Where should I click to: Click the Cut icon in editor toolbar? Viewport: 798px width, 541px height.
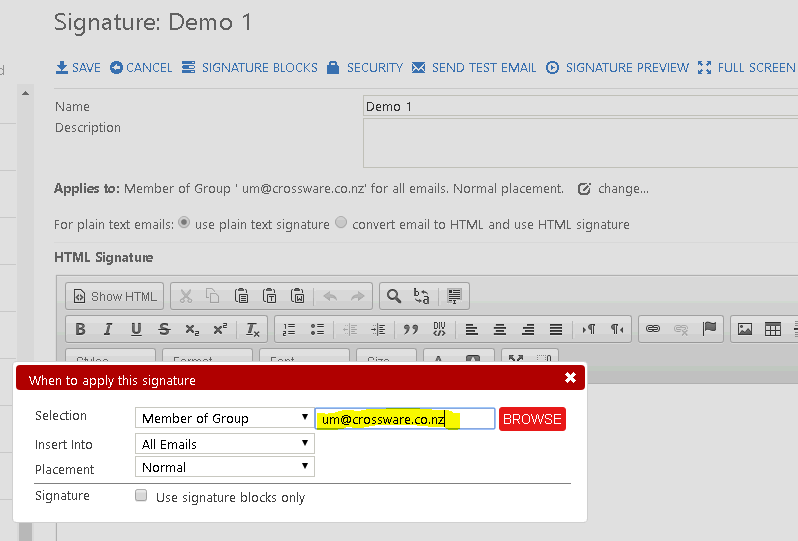[x=186, y=296]
